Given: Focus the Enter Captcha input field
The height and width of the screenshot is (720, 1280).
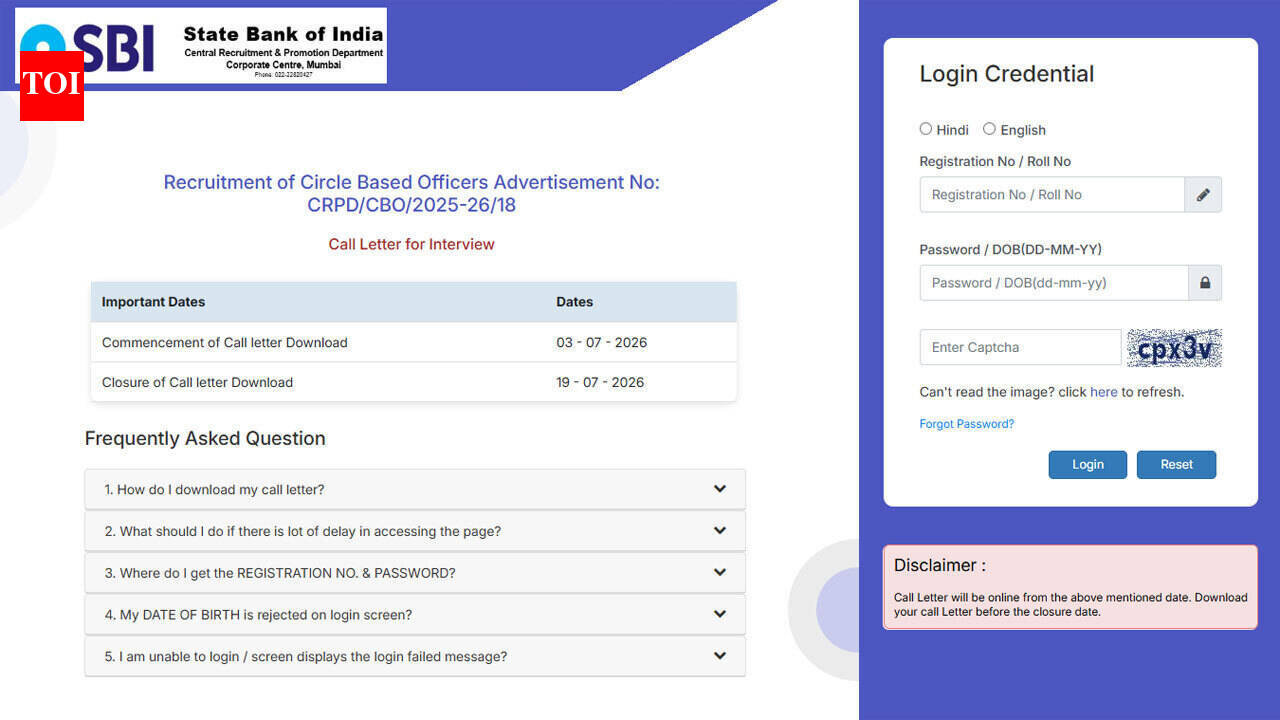Looking at the screenshot, I should 1021,347.
